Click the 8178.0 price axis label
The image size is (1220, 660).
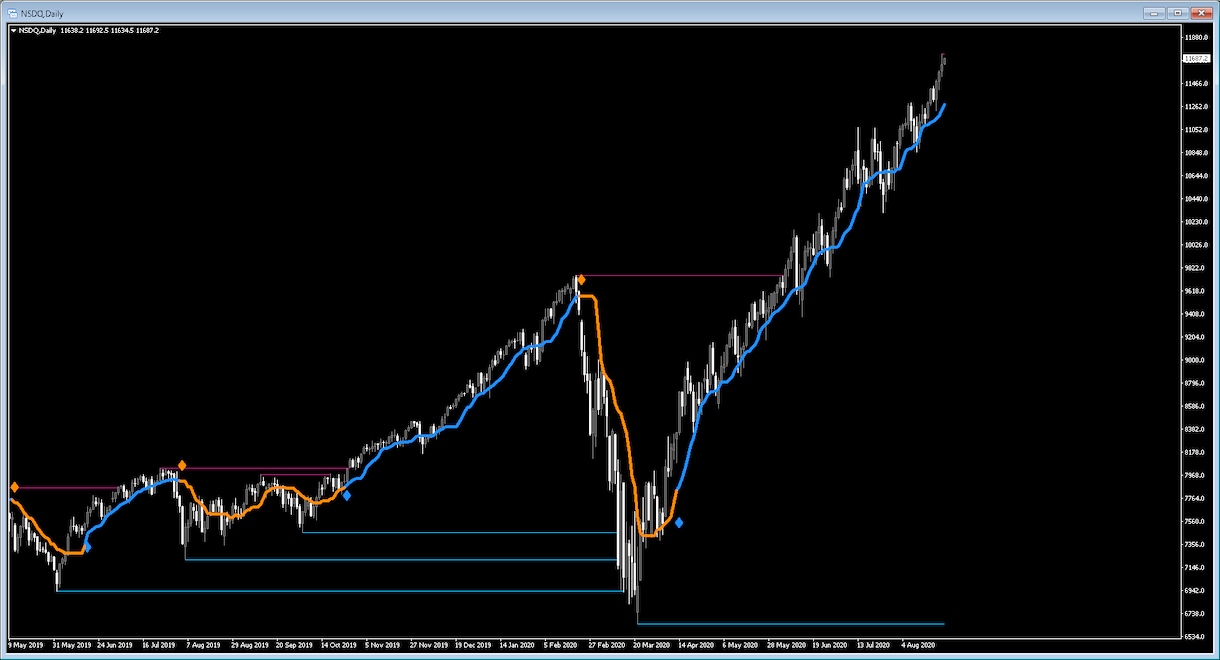(1196, 452)
